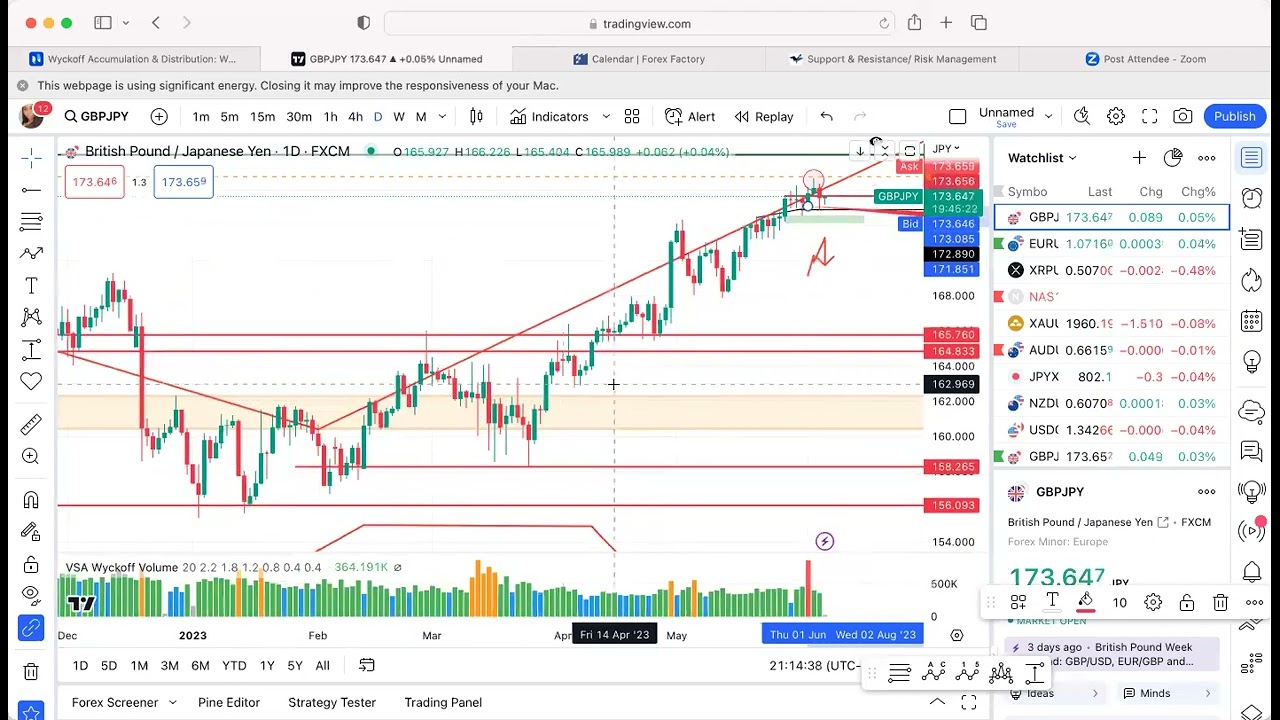Open the GBPJPY symbol search field

95,117
